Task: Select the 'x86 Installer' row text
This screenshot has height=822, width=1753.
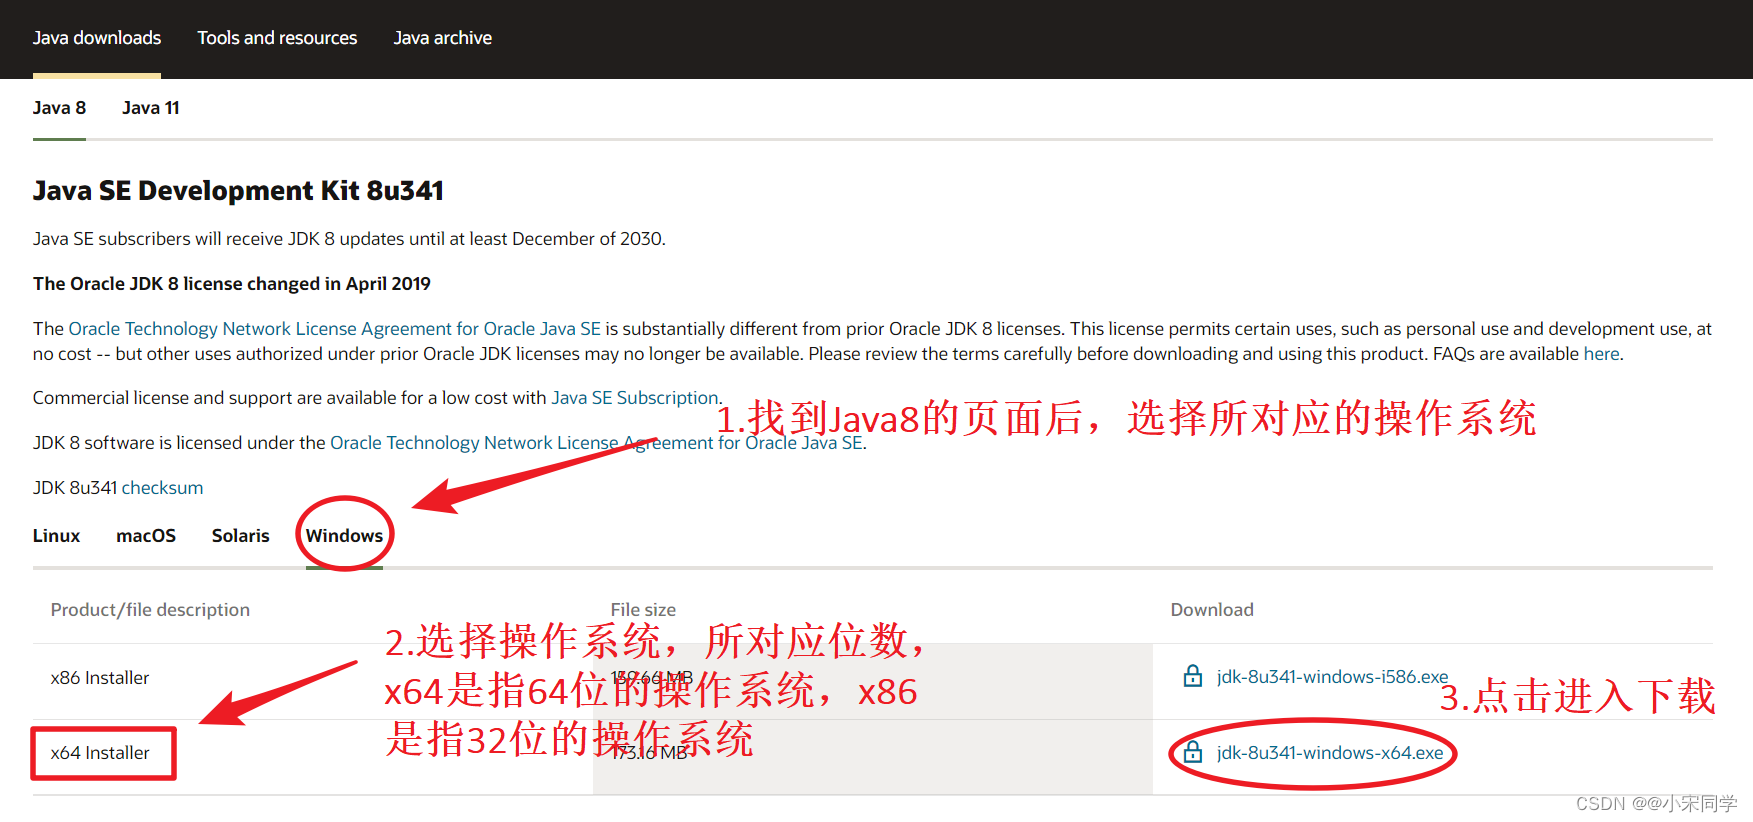Action: [100, 678]
